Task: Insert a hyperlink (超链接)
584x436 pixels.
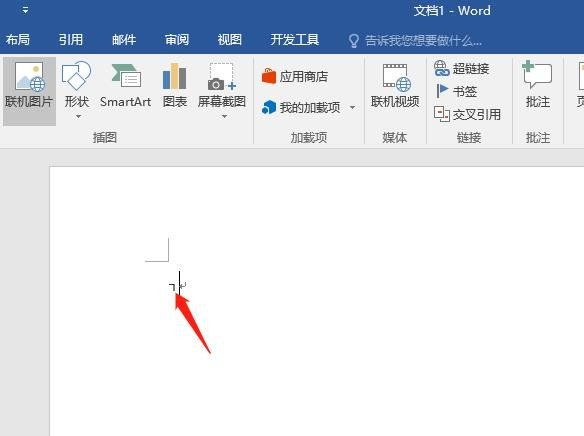Action: click(x=462, y=69)
